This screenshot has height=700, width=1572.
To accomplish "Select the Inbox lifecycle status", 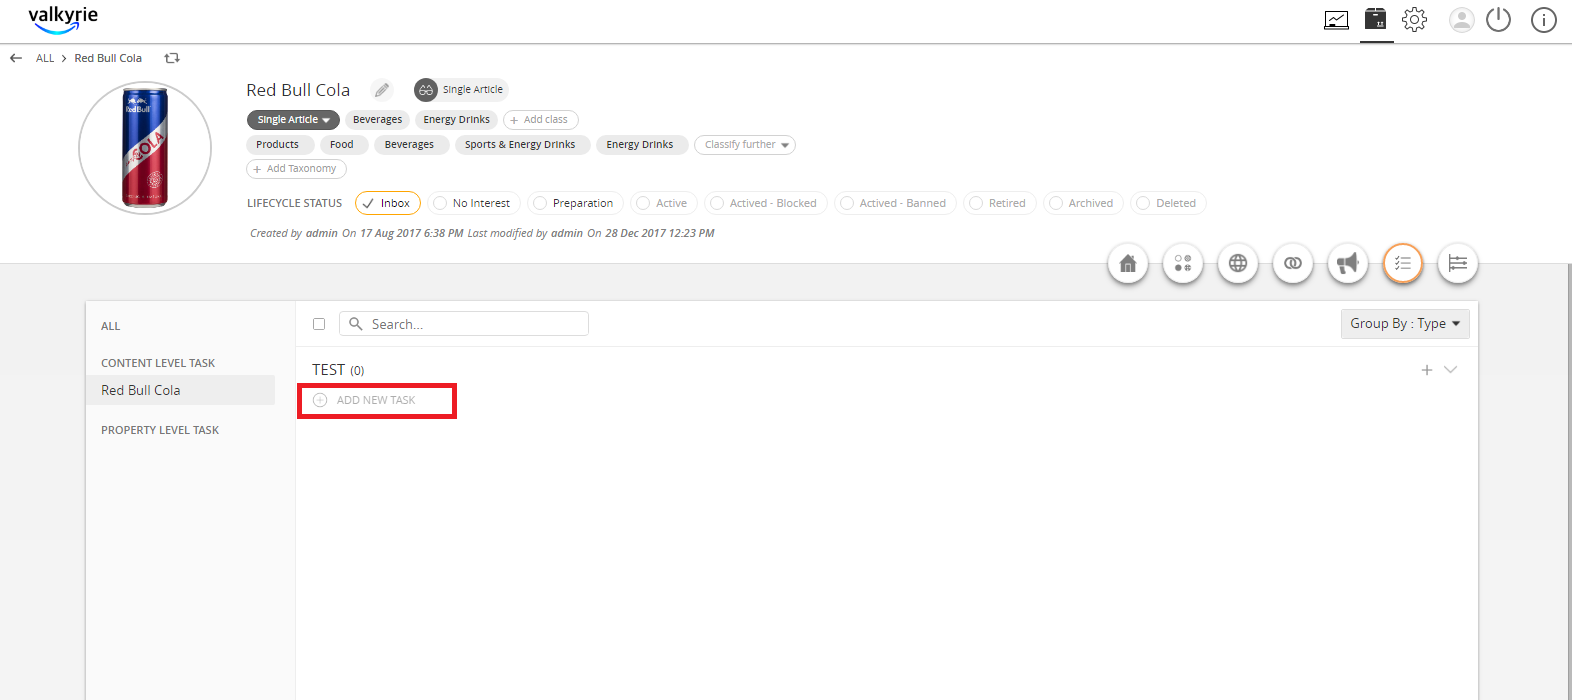I will click(x=388, y=203).
